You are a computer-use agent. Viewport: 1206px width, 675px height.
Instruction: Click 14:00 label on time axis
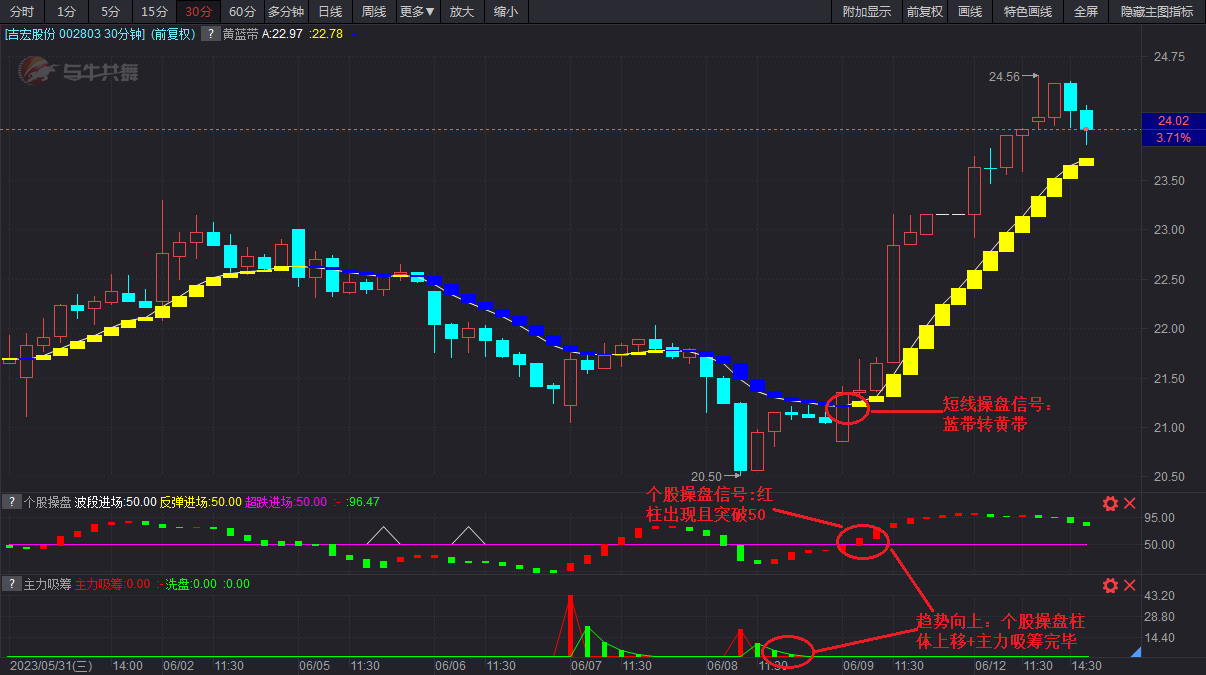click(128, 665)
